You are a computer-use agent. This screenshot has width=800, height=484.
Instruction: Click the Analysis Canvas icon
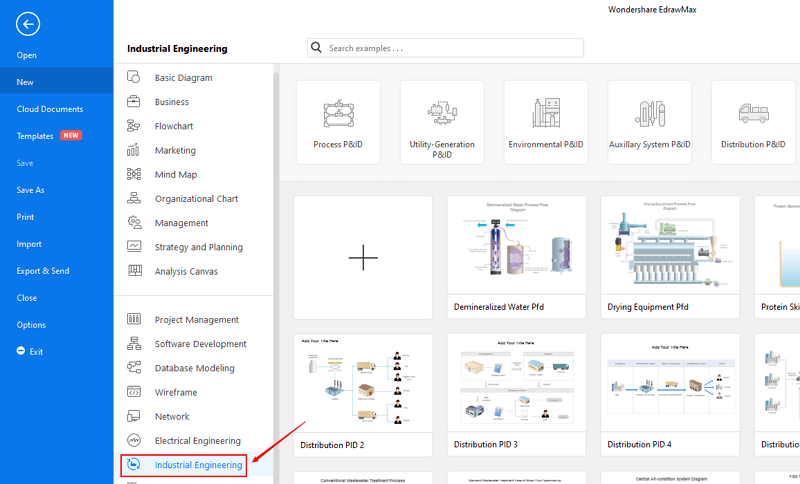pos(135,271)
